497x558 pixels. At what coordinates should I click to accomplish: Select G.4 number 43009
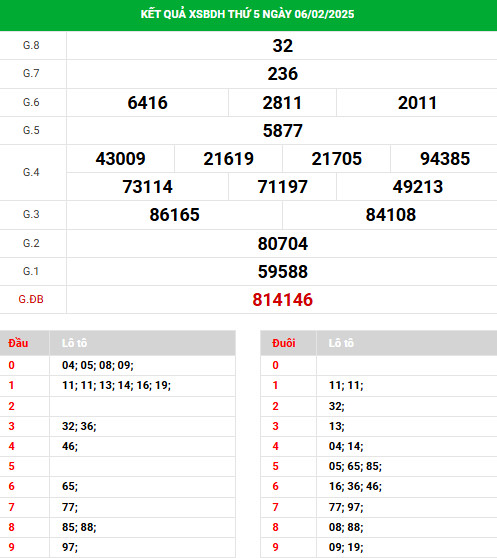pyautogui.click(x=120, y=159)
